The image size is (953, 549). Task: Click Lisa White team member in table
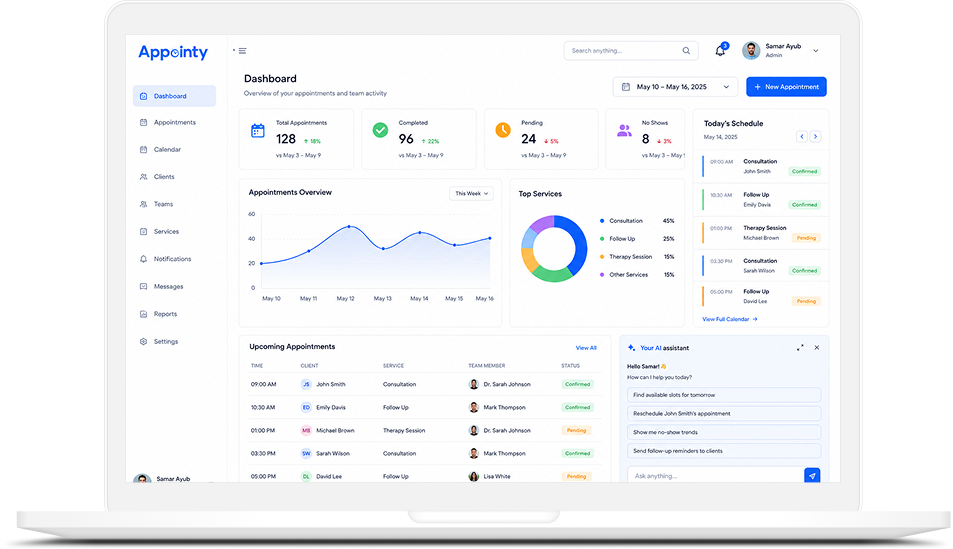[x=497, y=477]
